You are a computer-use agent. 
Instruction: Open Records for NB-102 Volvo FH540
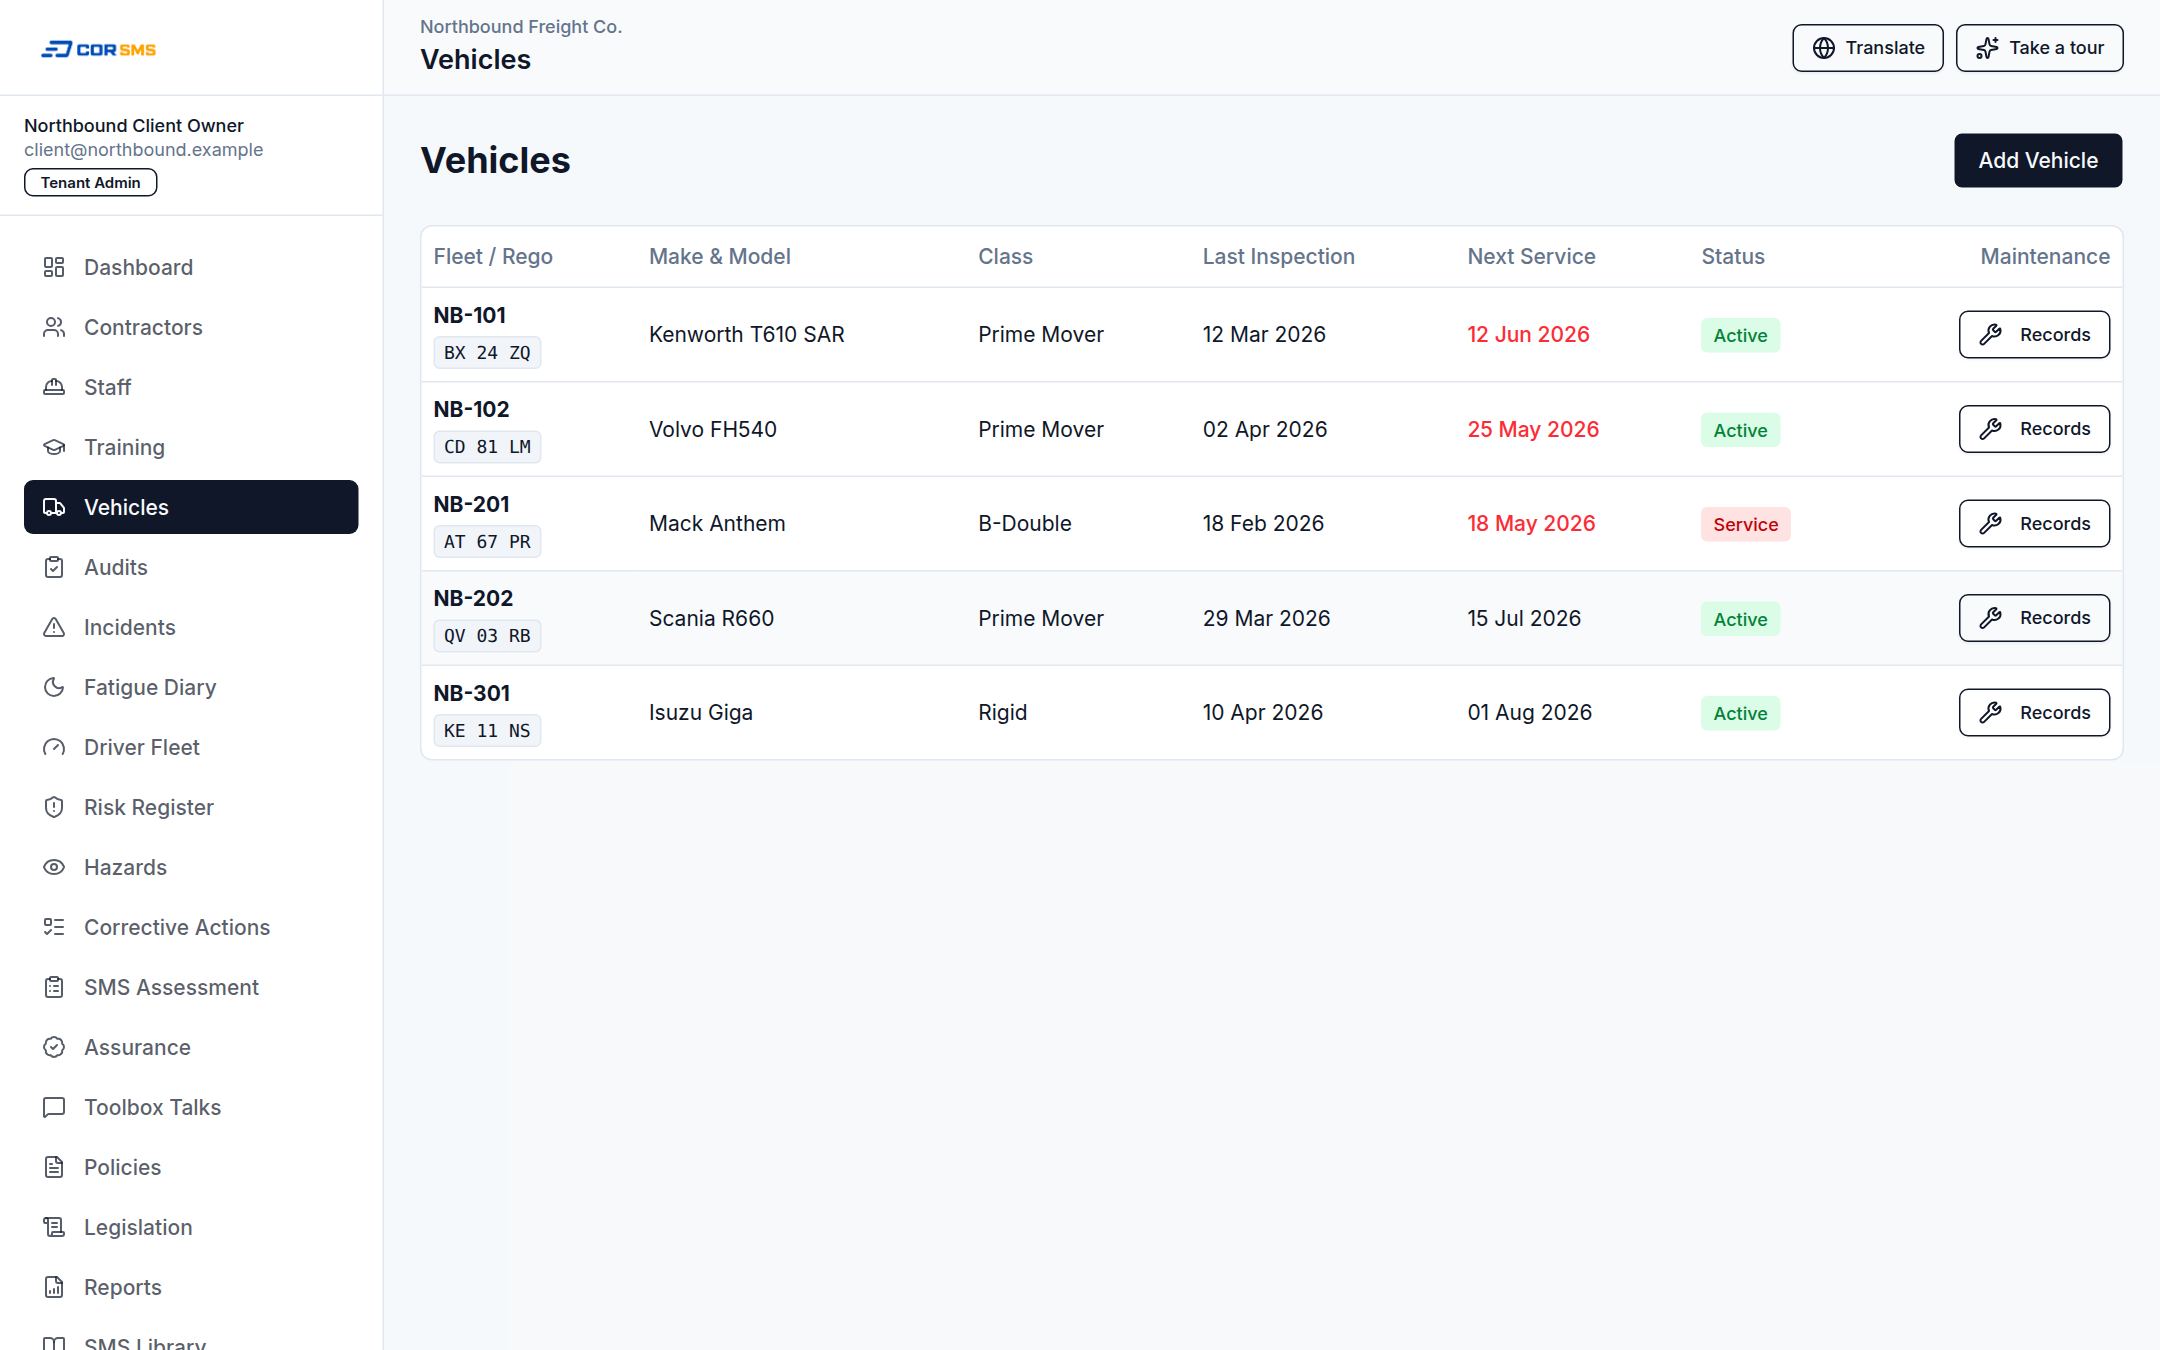pyautogui.click(x=2034, y=429)
